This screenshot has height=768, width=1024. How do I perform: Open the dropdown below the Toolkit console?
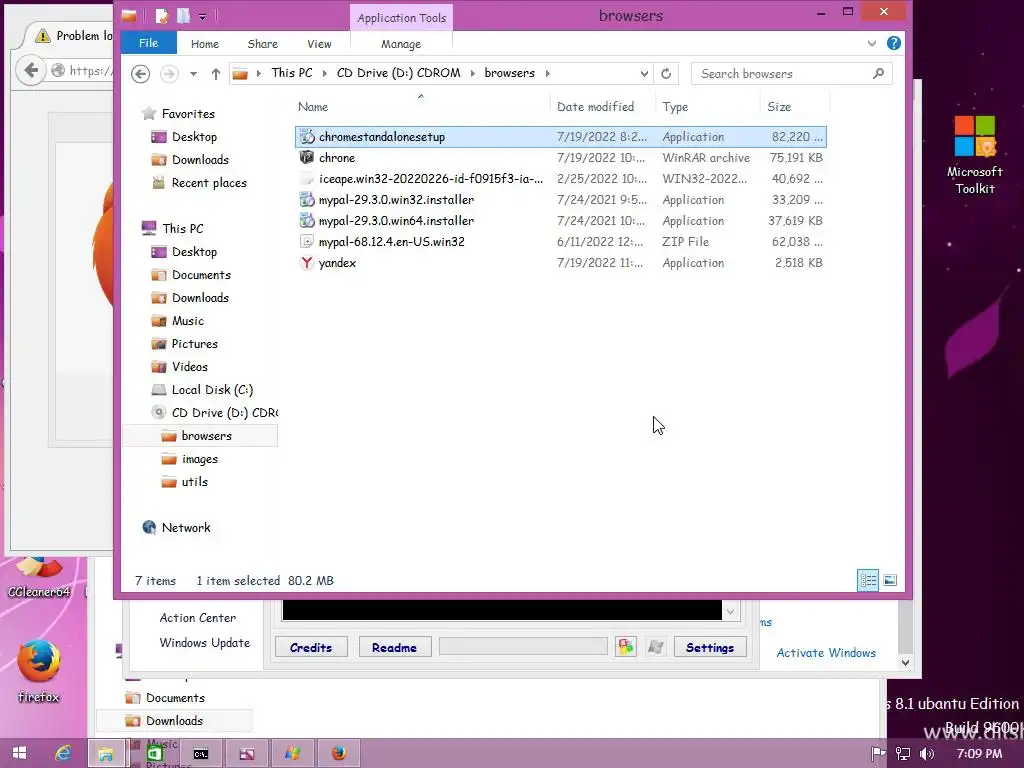pos(731,611)
